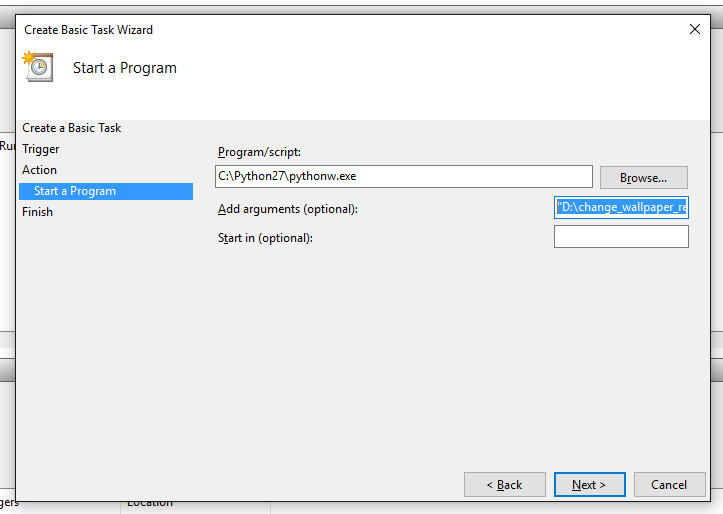
Task: Click the Add arguments input field
Action: point(621,207)
